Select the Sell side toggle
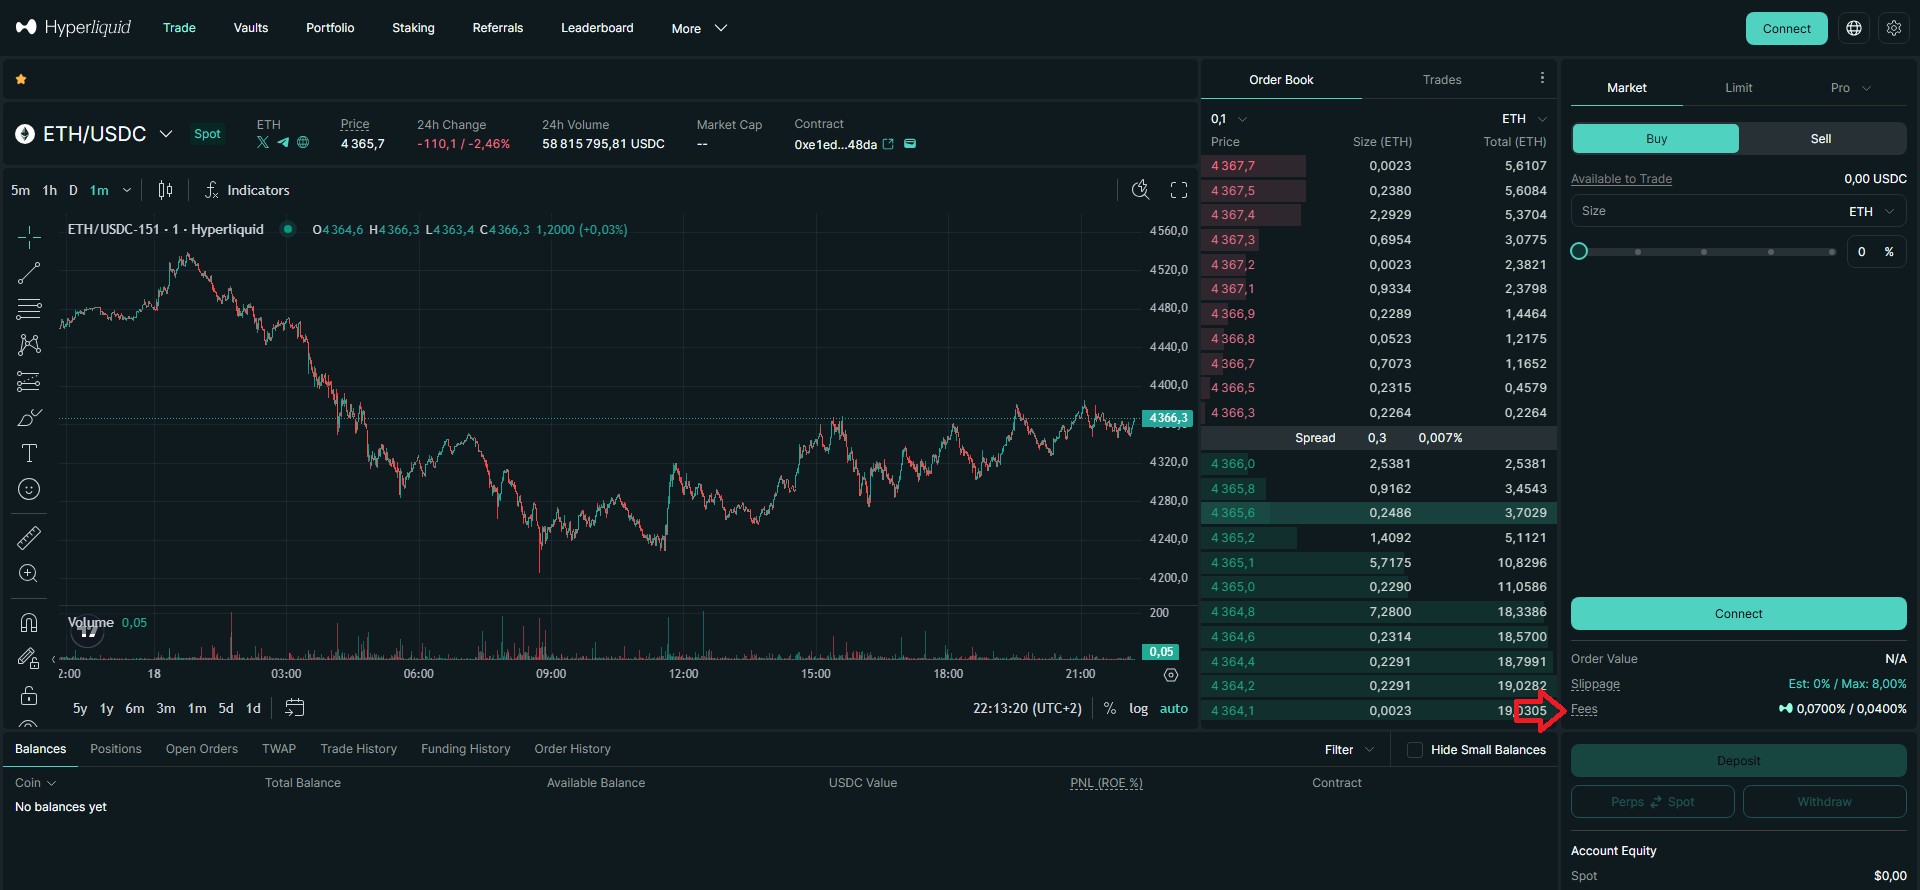This screenshot has width=1920, height=890. [x=1821, y=139]
